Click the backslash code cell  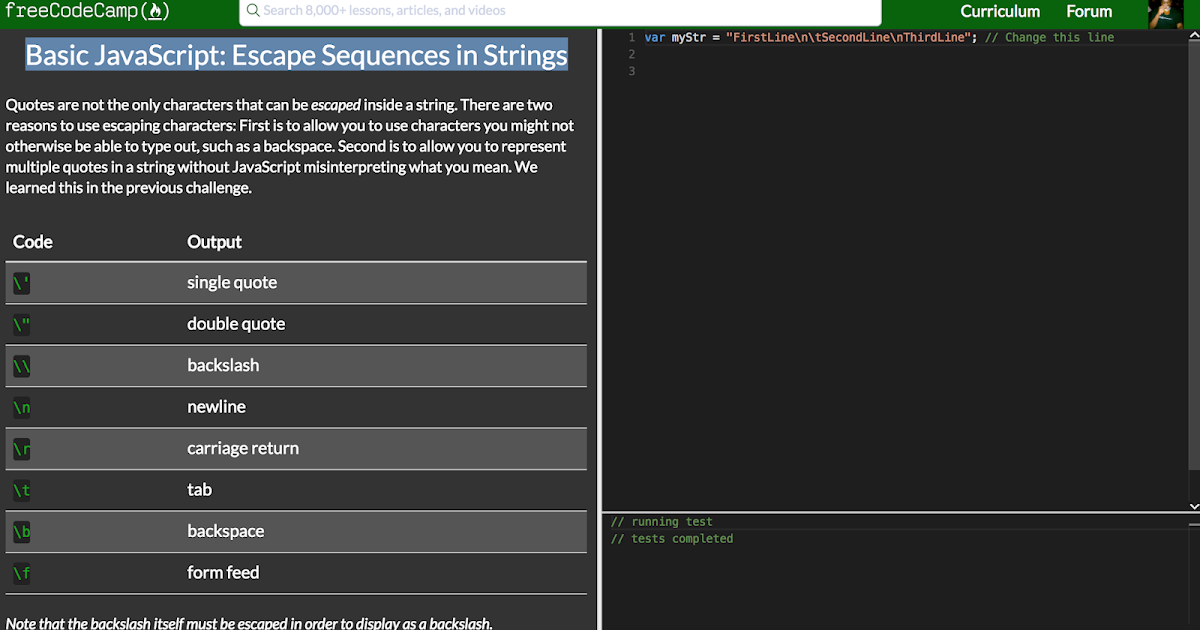point(22,366)
